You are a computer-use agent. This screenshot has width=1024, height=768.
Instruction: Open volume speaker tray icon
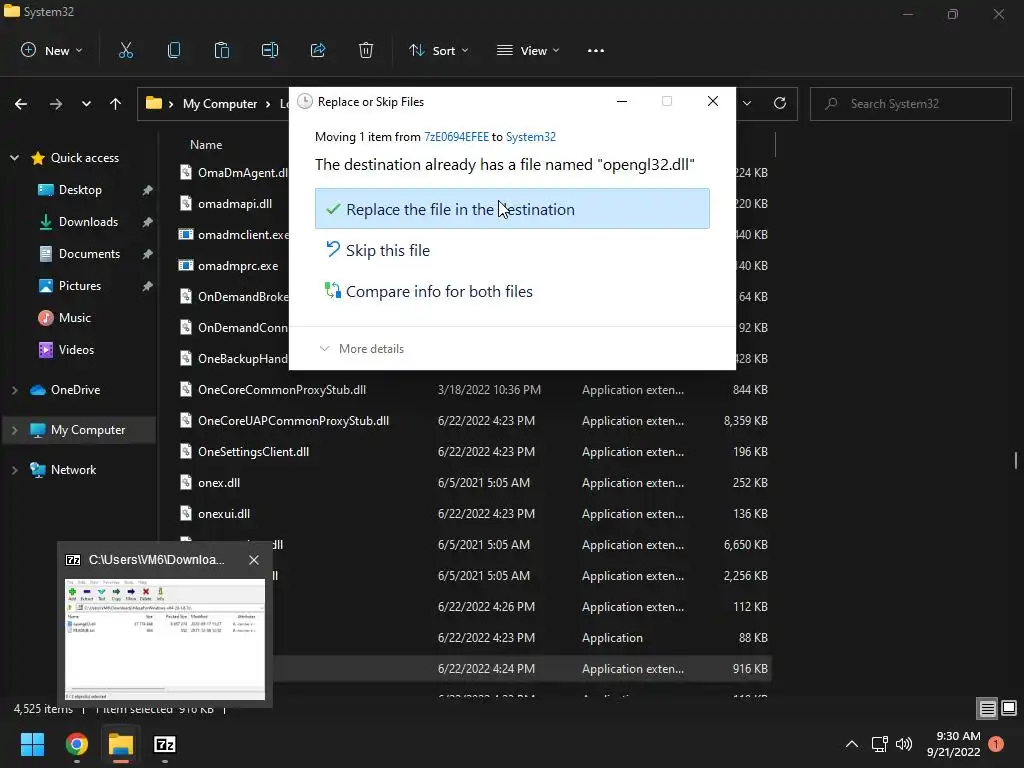click(904, 744)
